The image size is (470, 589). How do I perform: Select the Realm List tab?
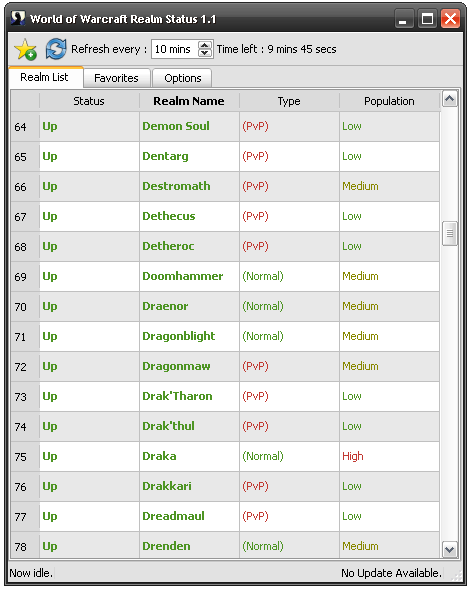pos(45,77)
